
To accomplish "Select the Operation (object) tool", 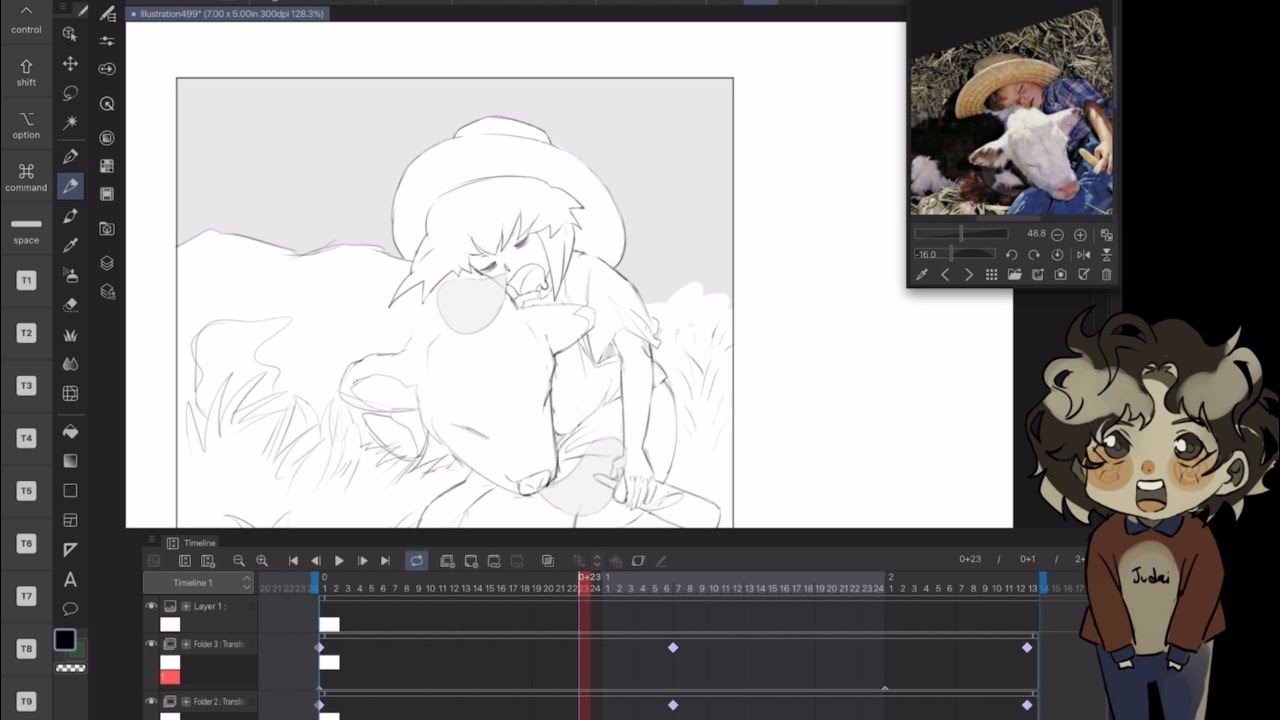I will click(70, 34).
